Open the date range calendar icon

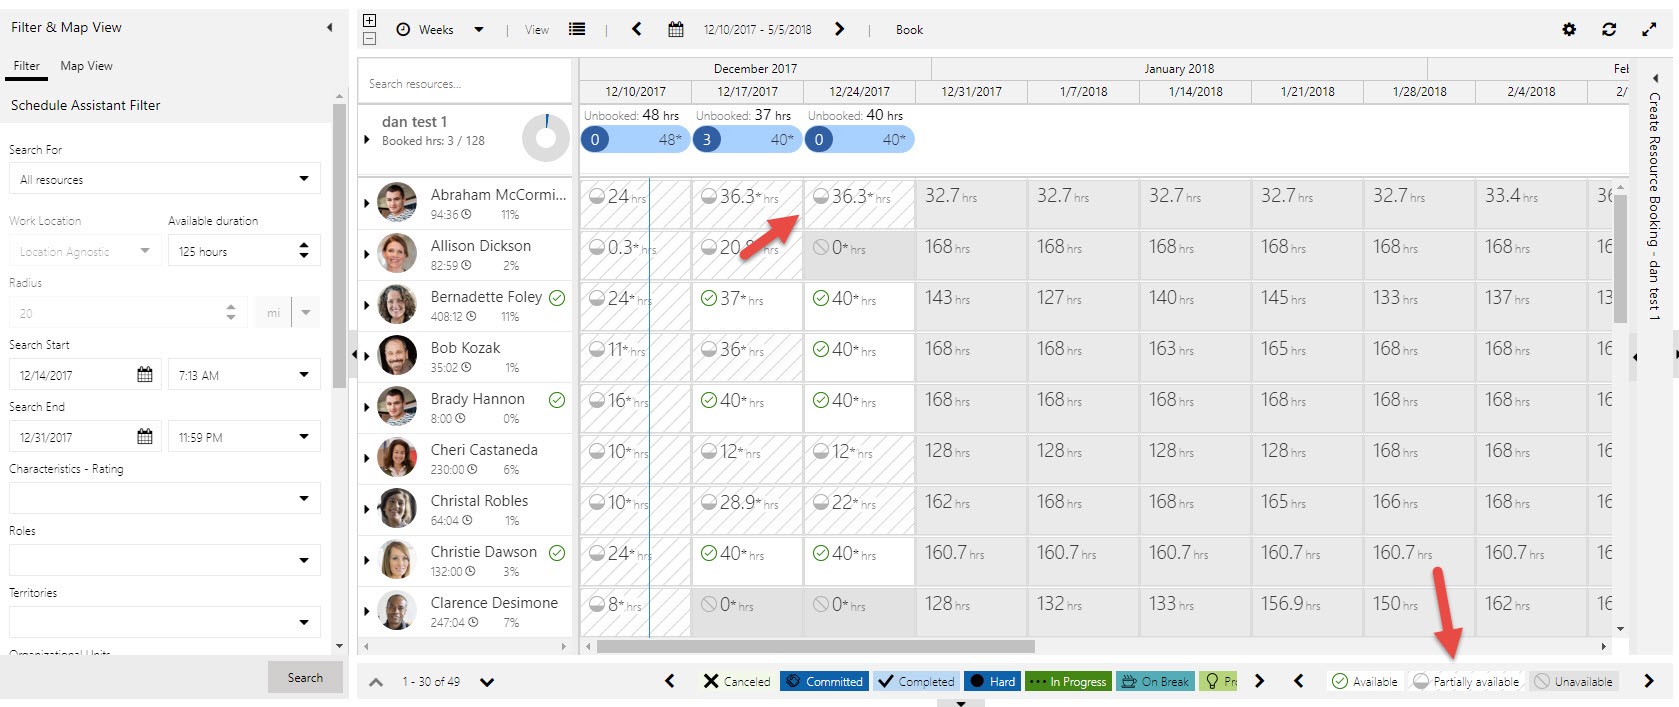676,30
